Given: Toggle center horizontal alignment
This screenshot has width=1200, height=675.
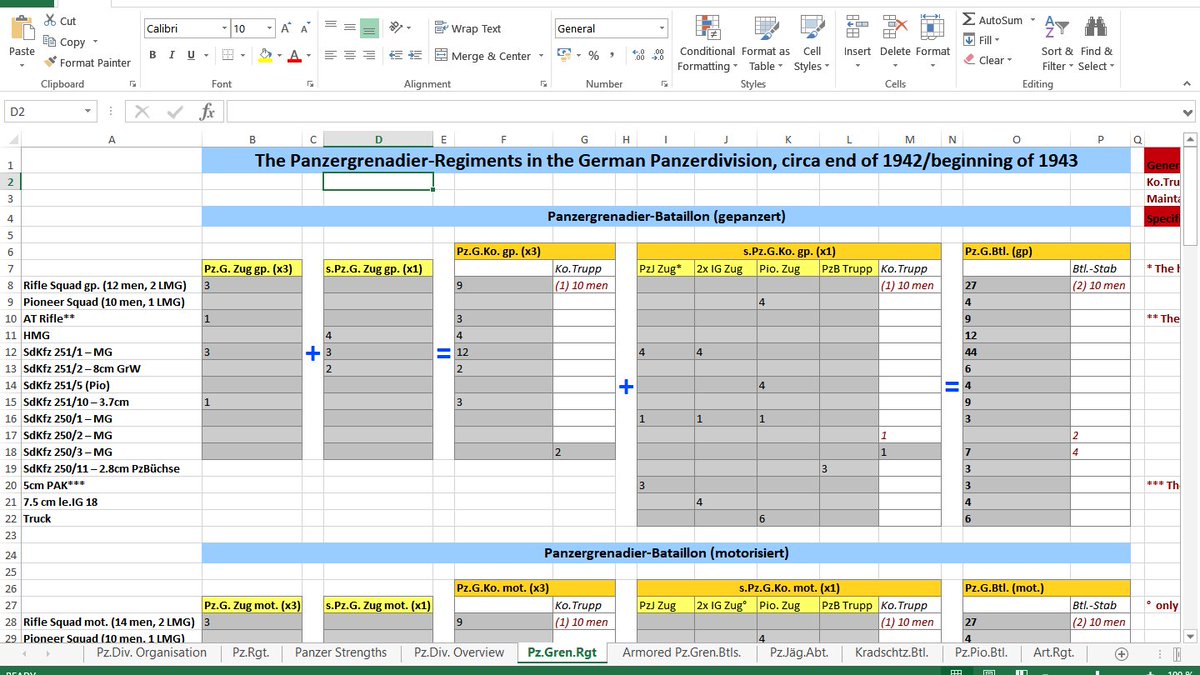Looking at the screenshot, I should (x=348, y=56).
